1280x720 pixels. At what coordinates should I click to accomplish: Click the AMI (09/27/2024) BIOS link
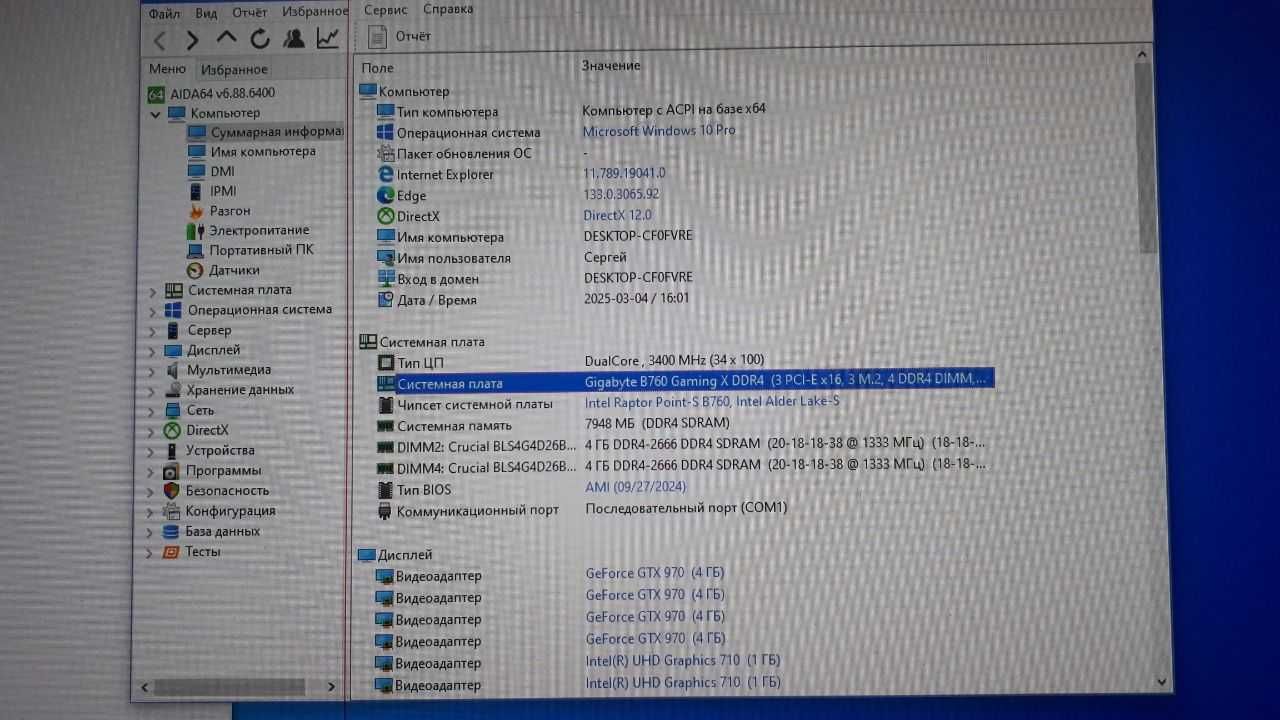click(635, 487)
